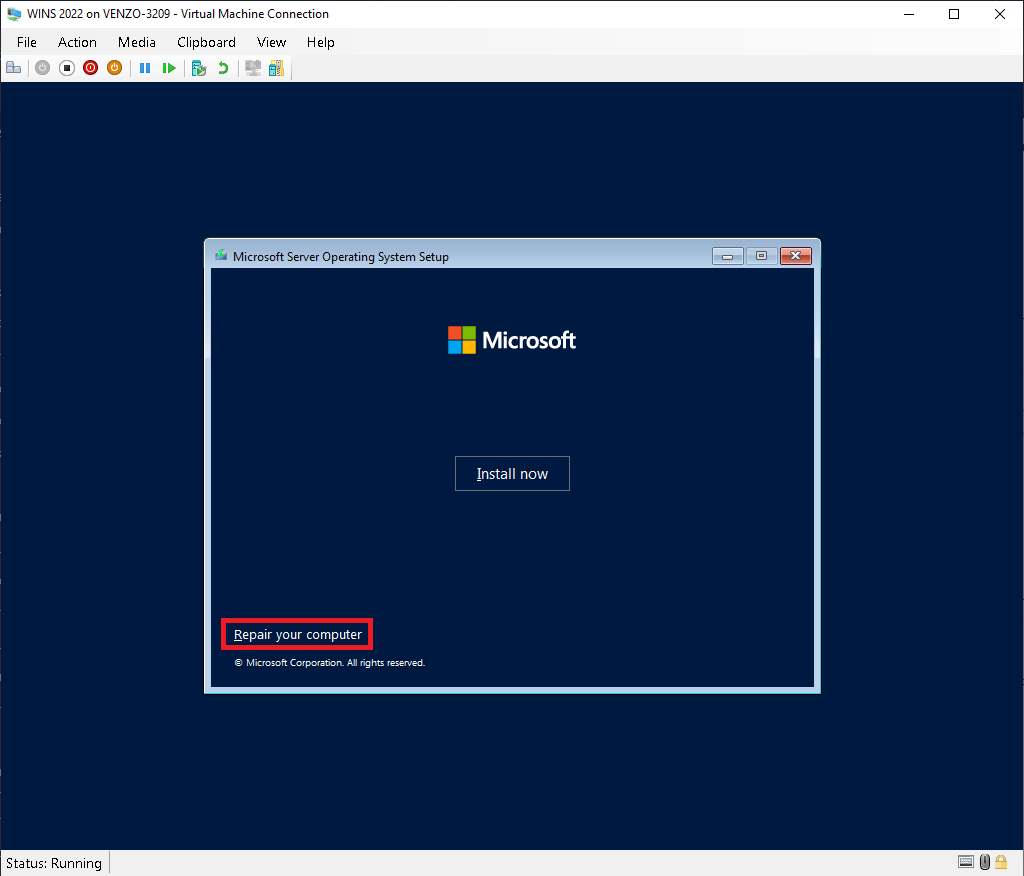Click the 'WINS 2022 on VENZO-3209' window title text
The height and width of the screenshot is (876, 1024).
tap(99, 14)
